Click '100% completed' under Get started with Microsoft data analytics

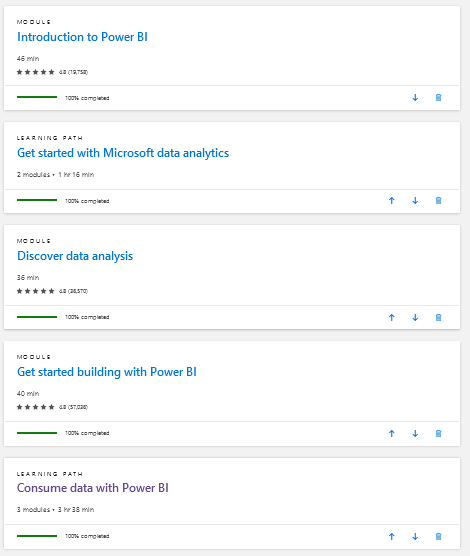[87, 201]
